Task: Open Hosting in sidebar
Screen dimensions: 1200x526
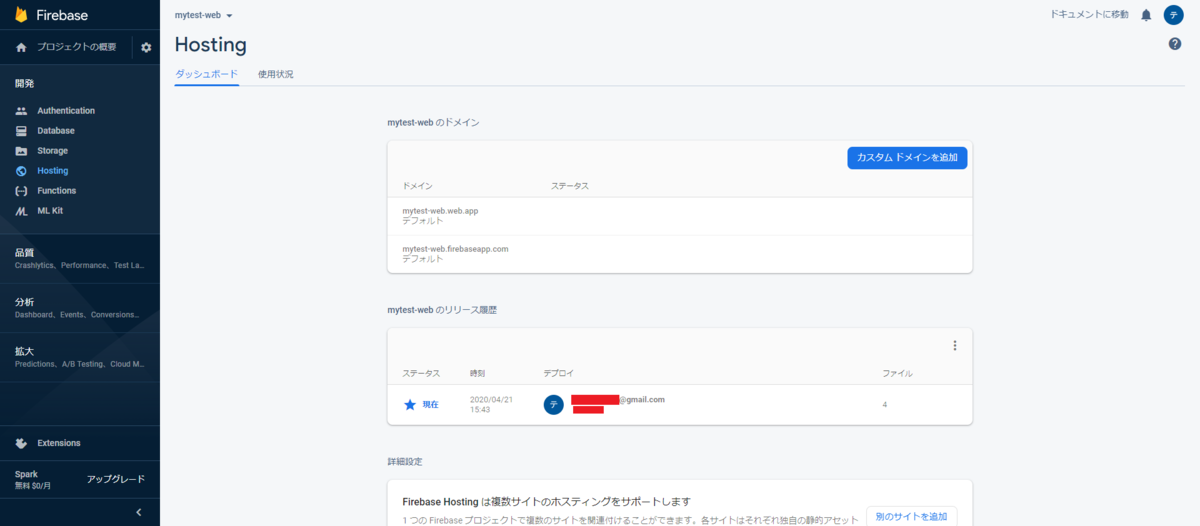Action: pyautogui.click(x=53, y=171)
